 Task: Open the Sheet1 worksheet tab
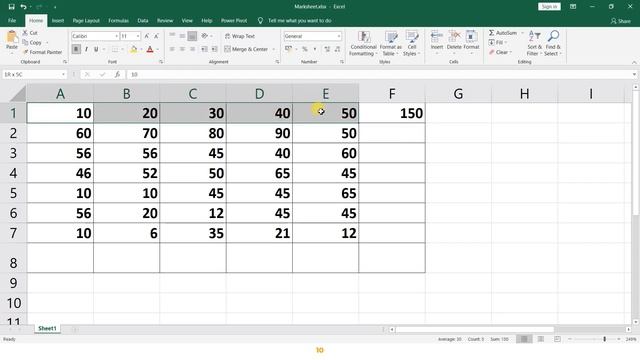click(x=47, y=329)
